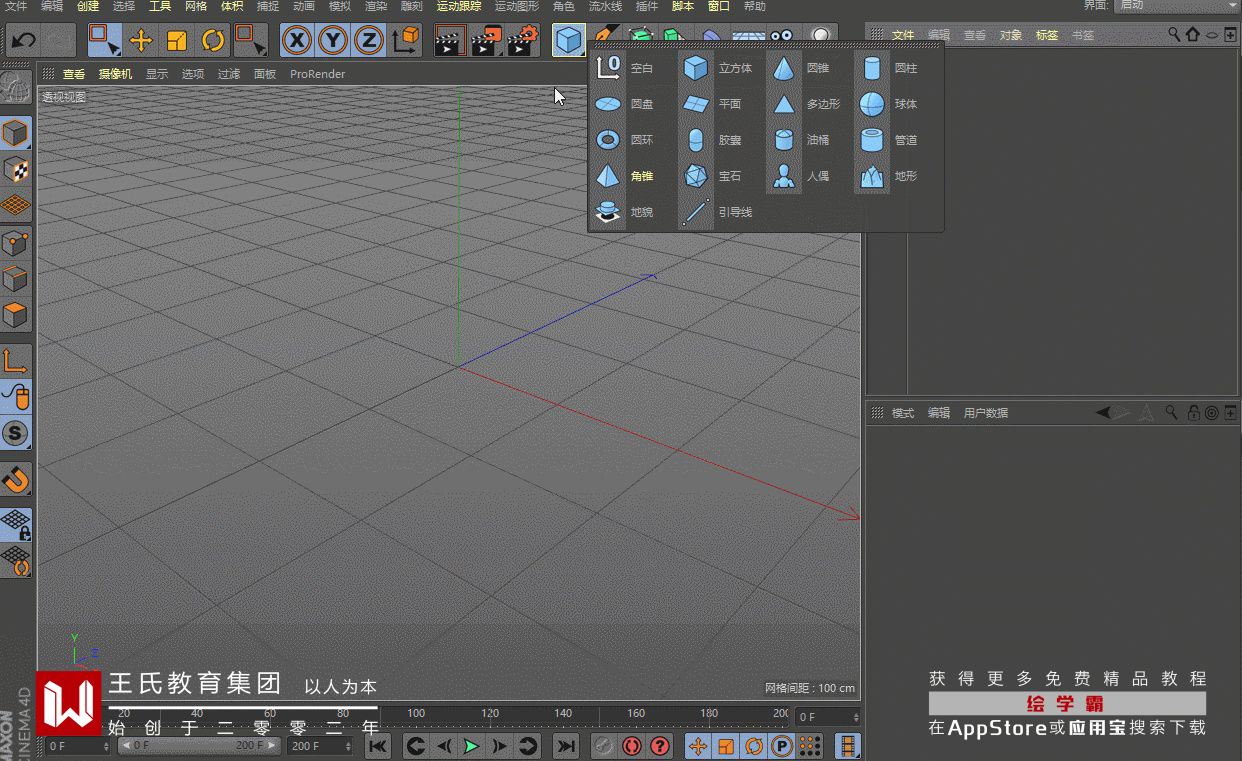Open object manager 标签 (Tags) menu
This screenshot has width=1242, height=761.
(x=1047, y=35)
